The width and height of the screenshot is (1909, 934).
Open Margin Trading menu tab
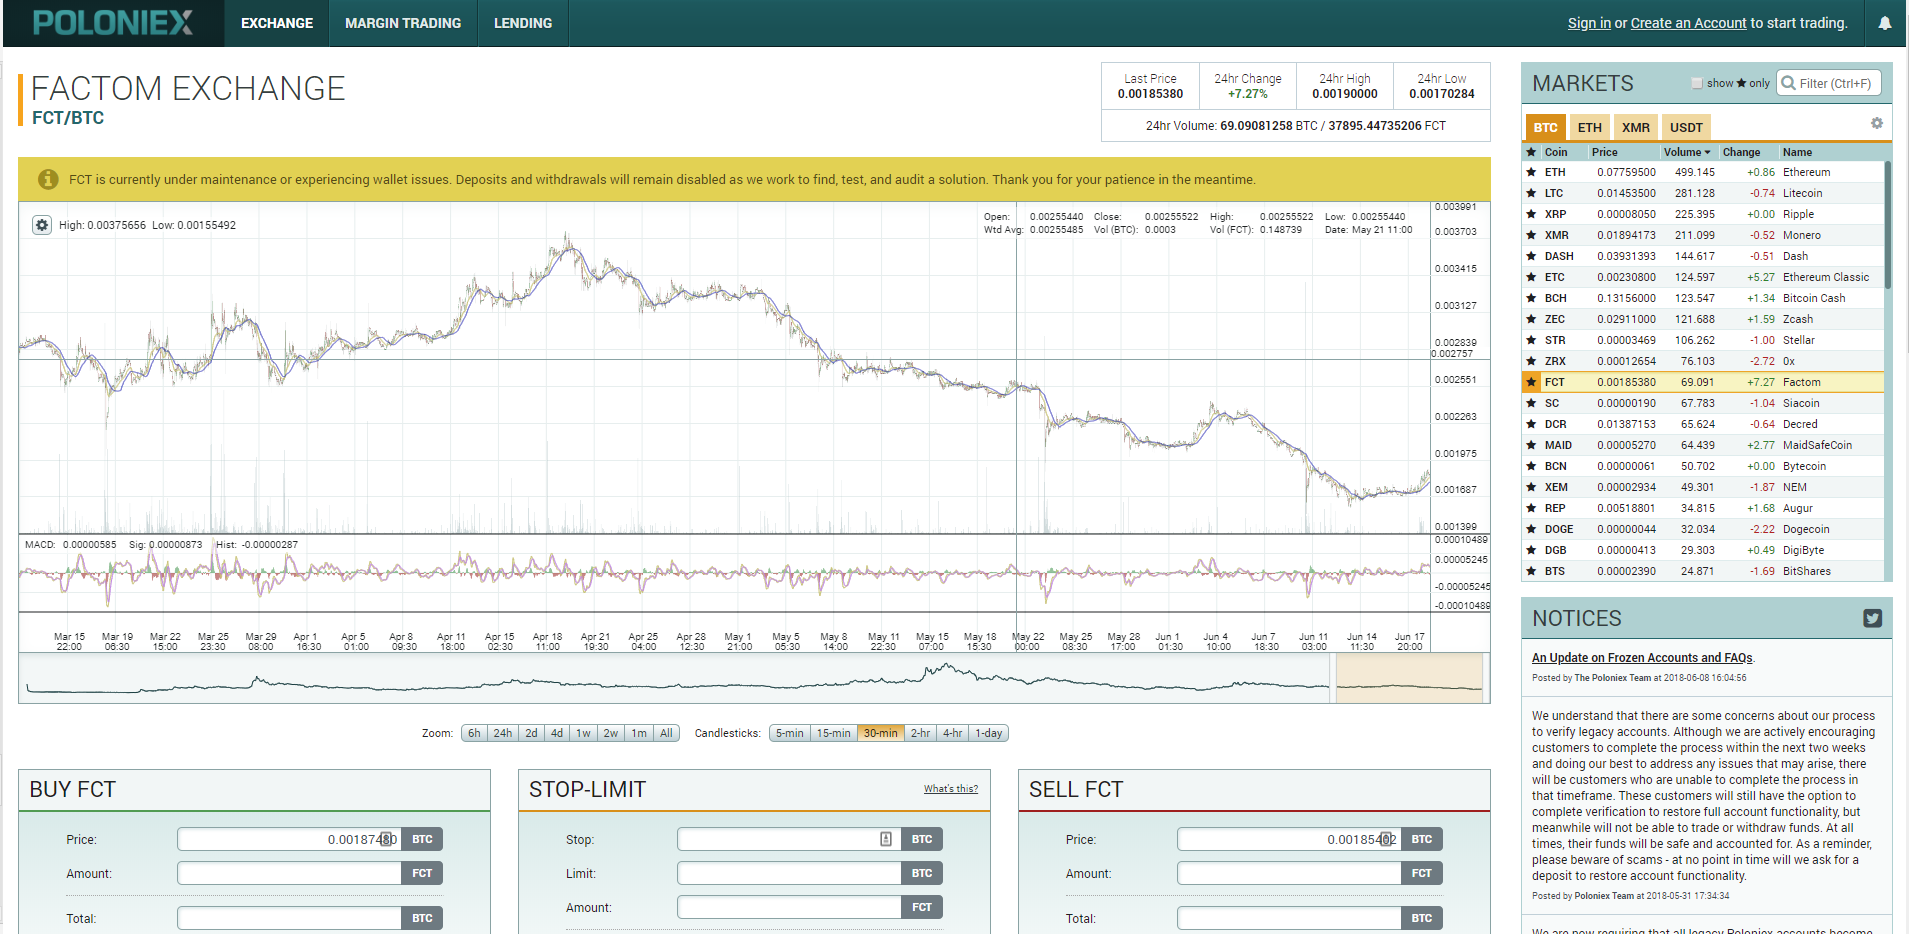(x=403, y=23)
